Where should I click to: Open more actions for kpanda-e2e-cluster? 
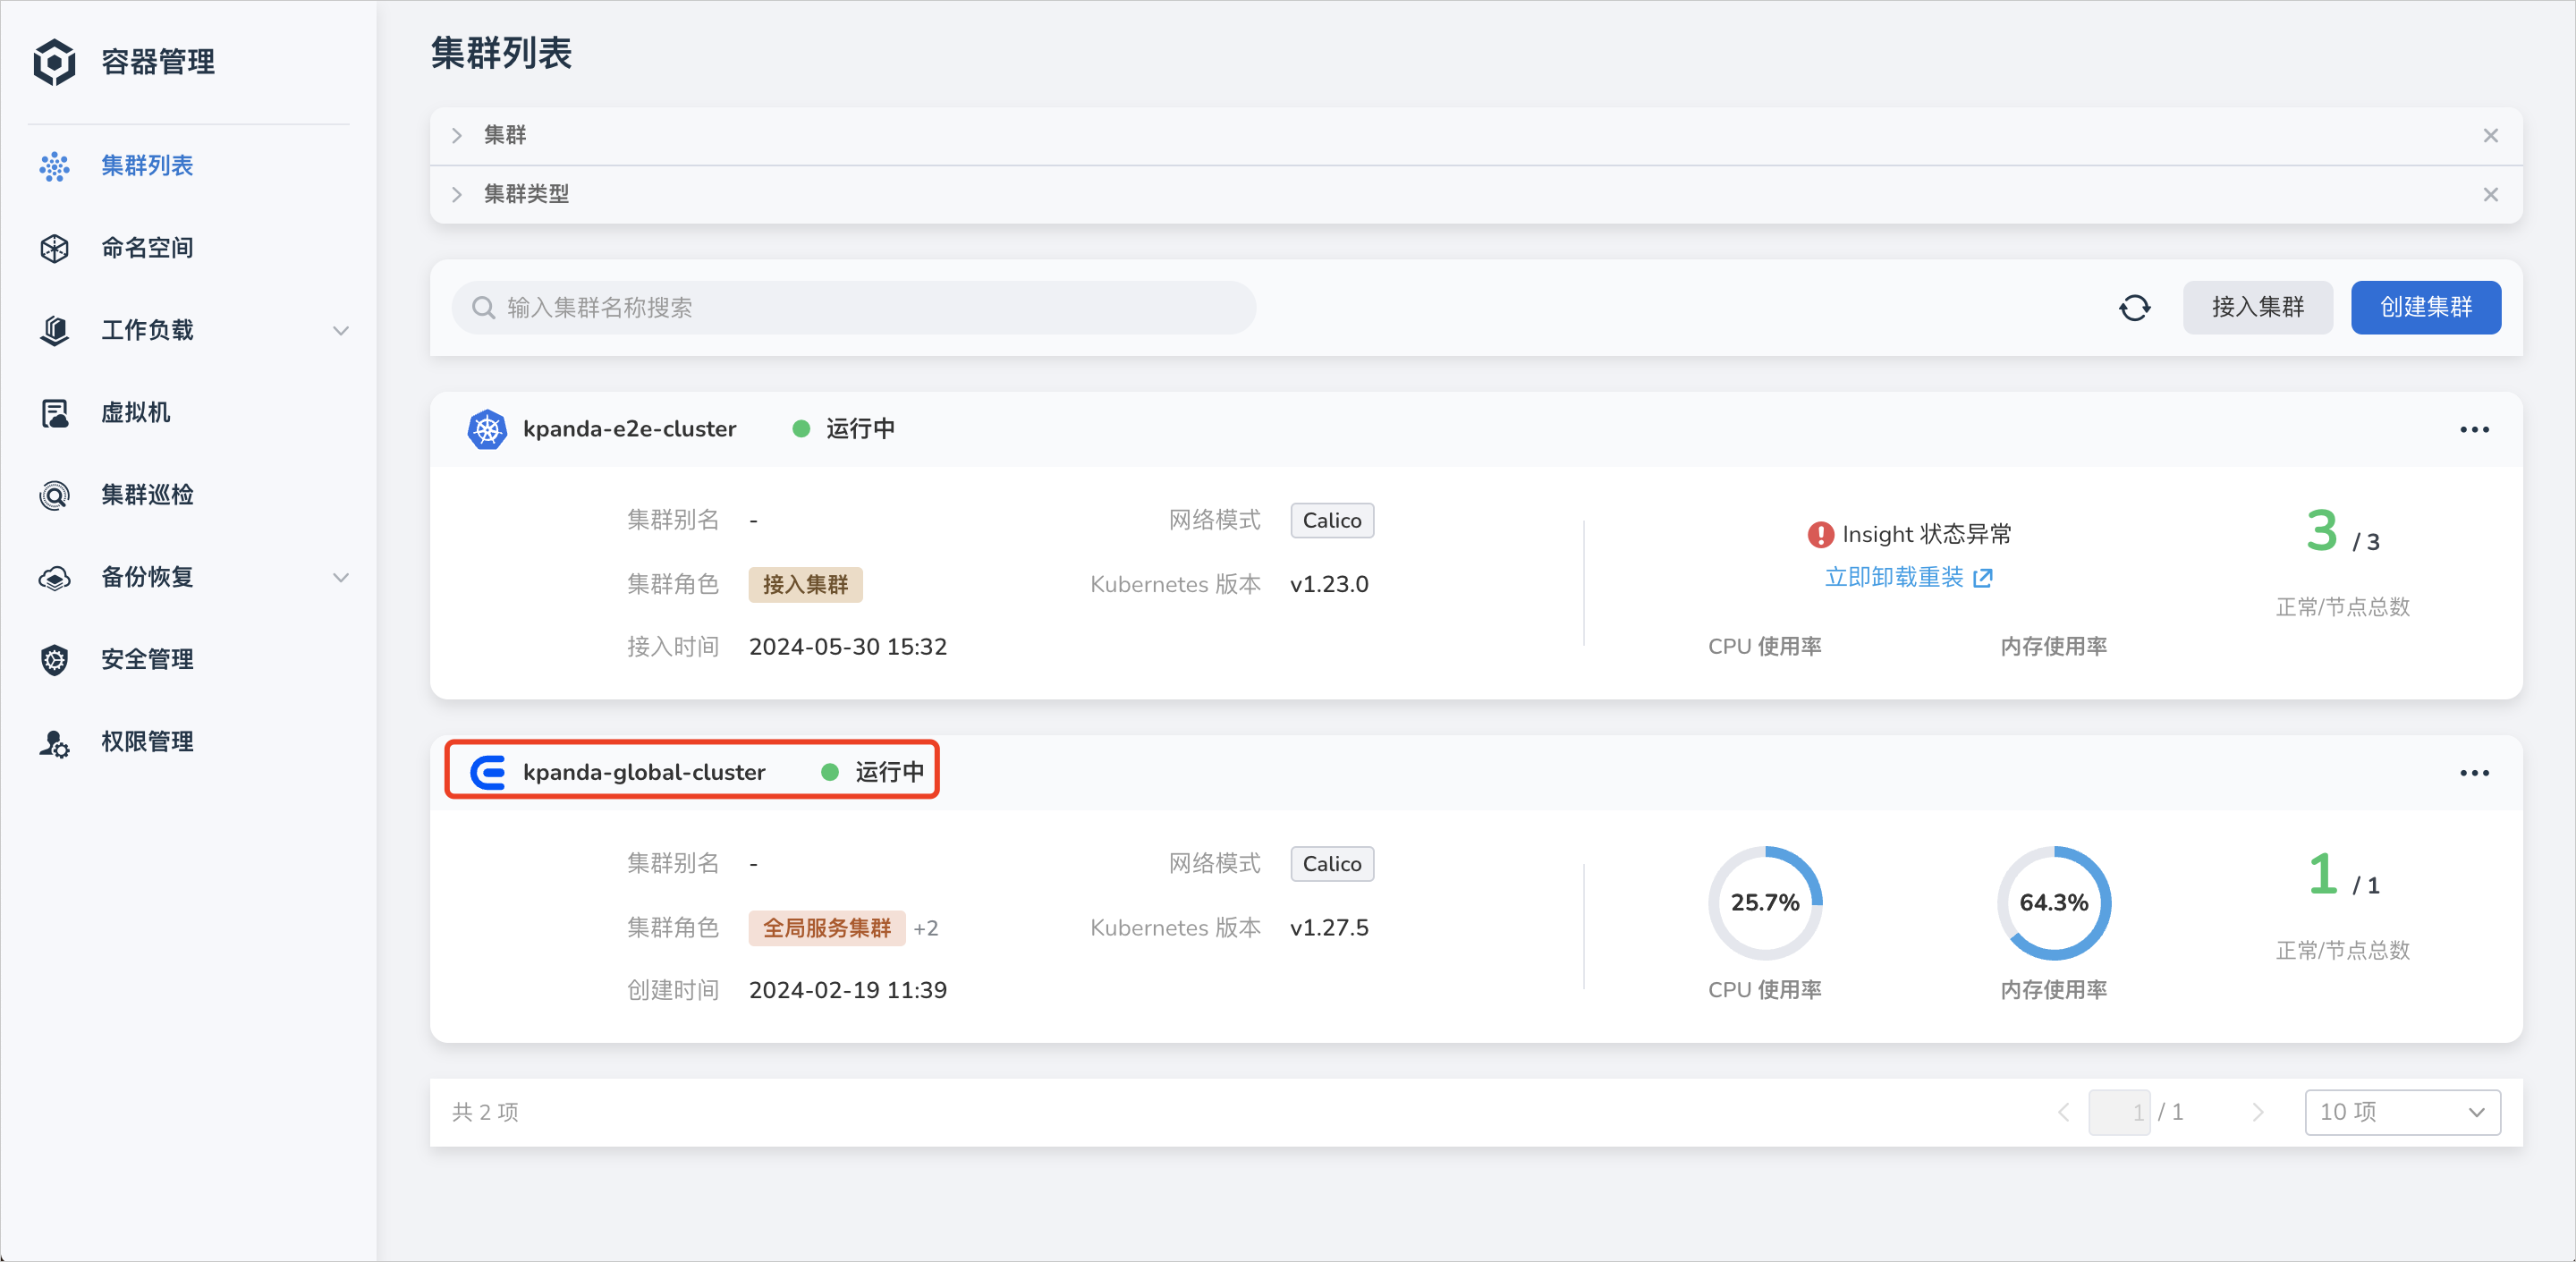click(x=2474, y=430)
